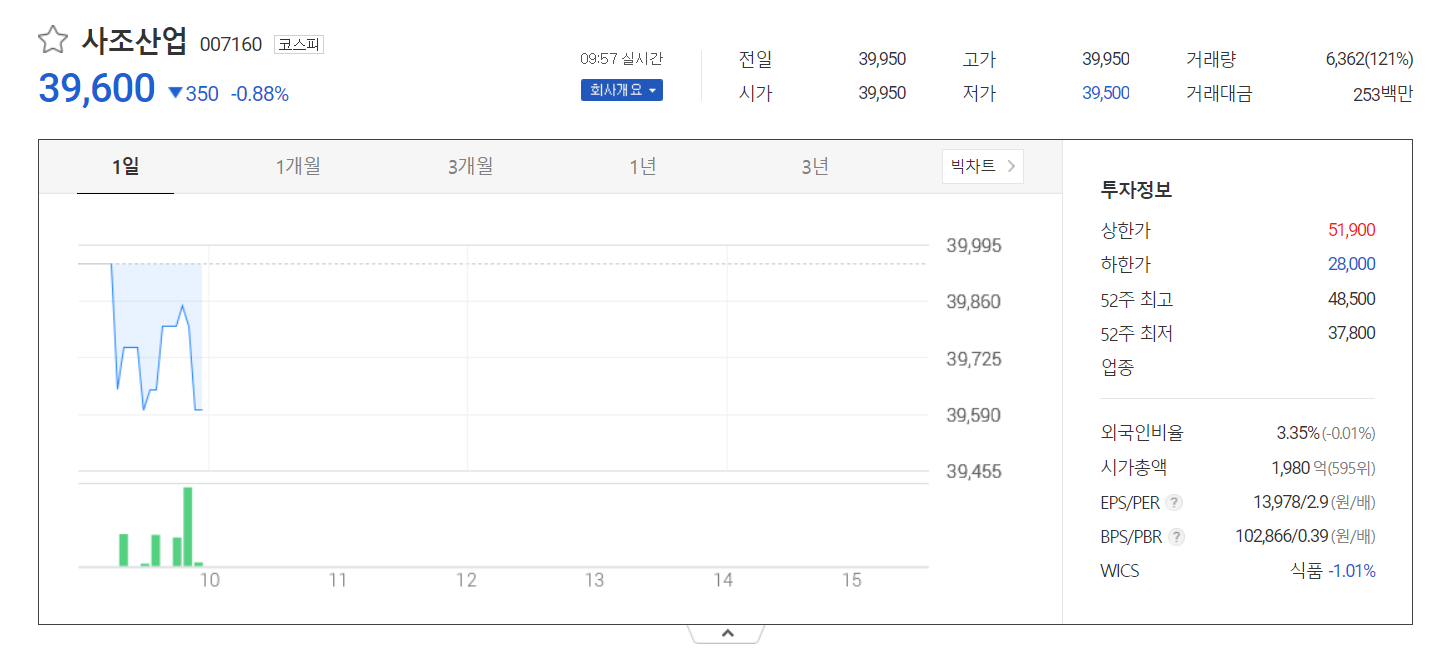The width and height of the screenshot is (1440, 652).
Task: Click the -0.88% change rate
Action: [x=260, y=94]
